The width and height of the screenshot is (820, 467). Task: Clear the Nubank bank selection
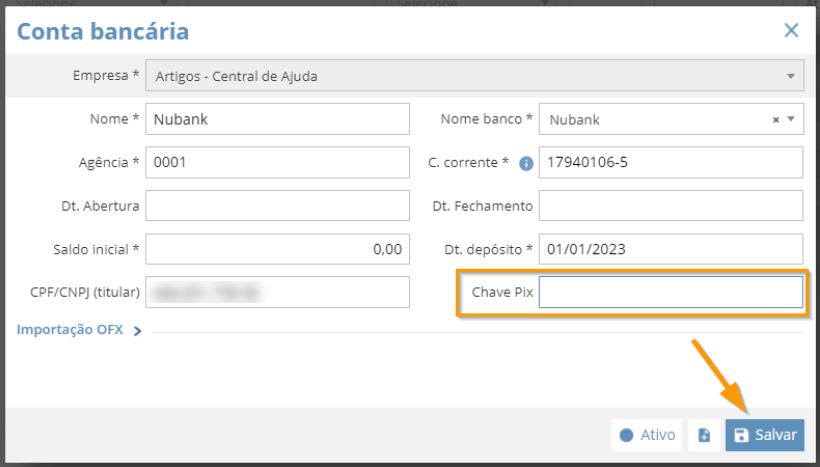(776, 120)
